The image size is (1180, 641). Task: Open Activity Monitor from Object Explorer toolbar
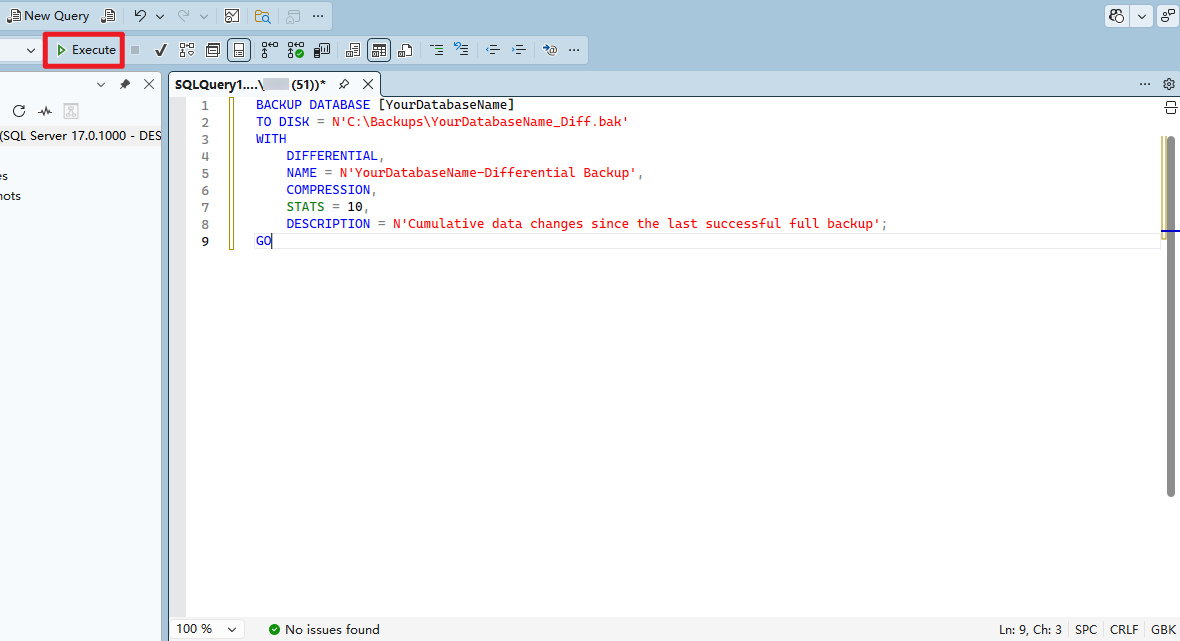coord(45,111)
